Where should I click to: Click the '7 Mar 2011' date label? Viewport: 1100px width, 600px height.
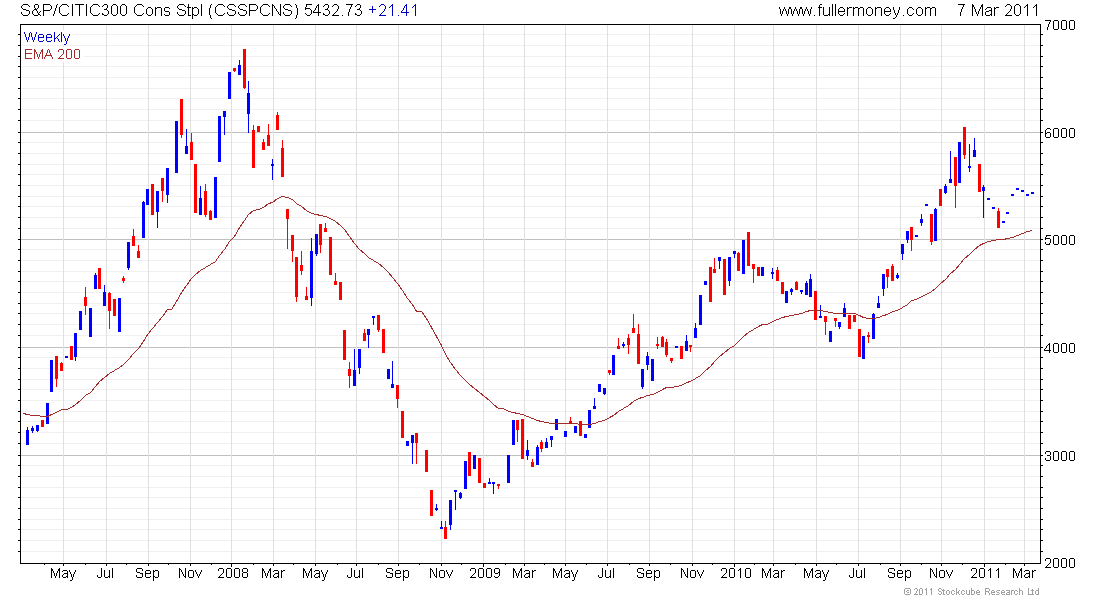pyautogui.click(x=998, y=11)
